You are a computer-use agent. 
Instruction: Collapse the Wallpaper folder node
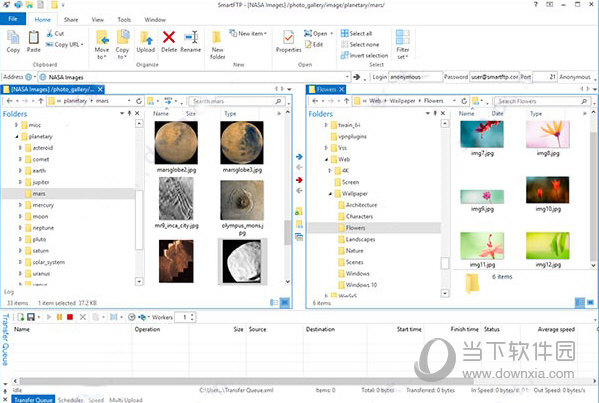[x=330, y=194]
